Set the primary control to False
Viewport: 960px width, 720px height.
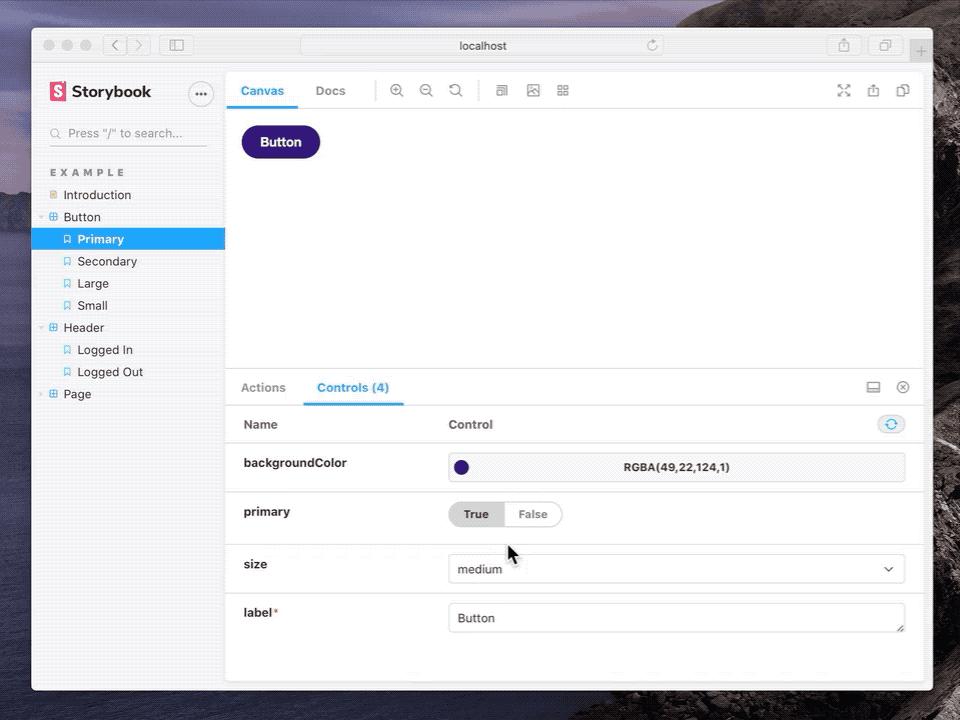pos(533,514)
